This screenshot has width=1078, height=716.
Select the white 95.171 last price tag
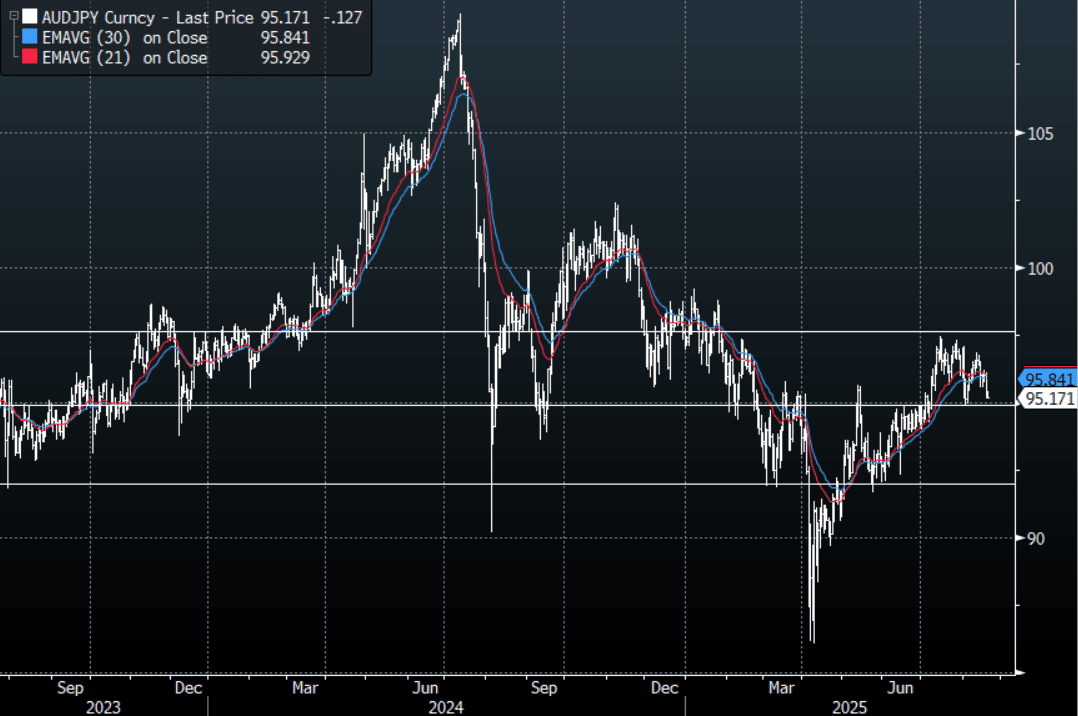pyautogui.click(x=1048, y=398)
